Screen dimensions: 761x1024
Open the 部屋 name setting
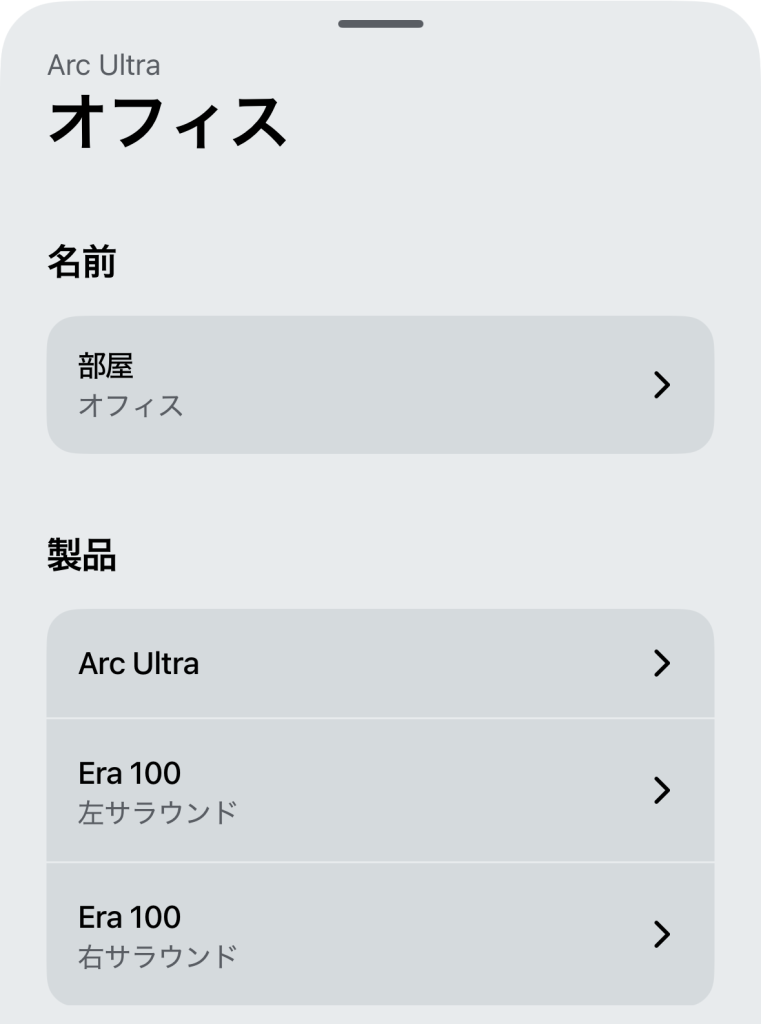pyautogui.click(x=380, y=385)
